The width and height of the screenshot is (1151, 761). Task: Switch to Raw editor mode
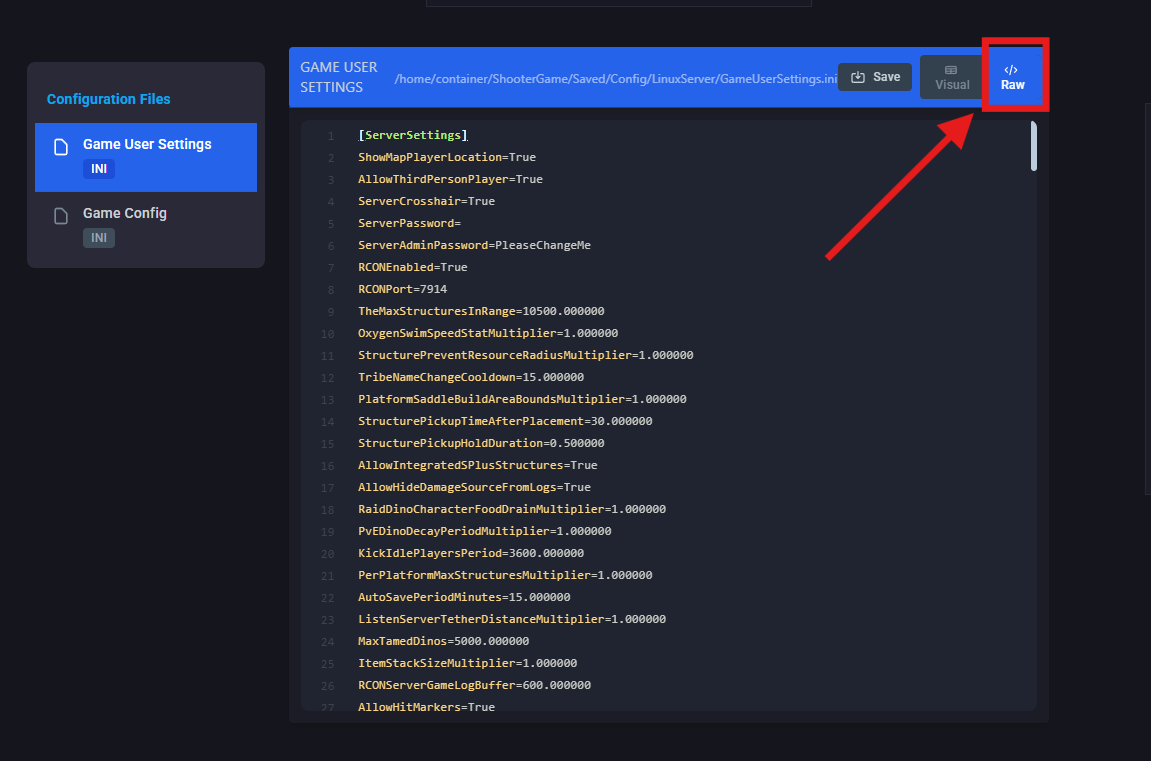pos(1012,77)
